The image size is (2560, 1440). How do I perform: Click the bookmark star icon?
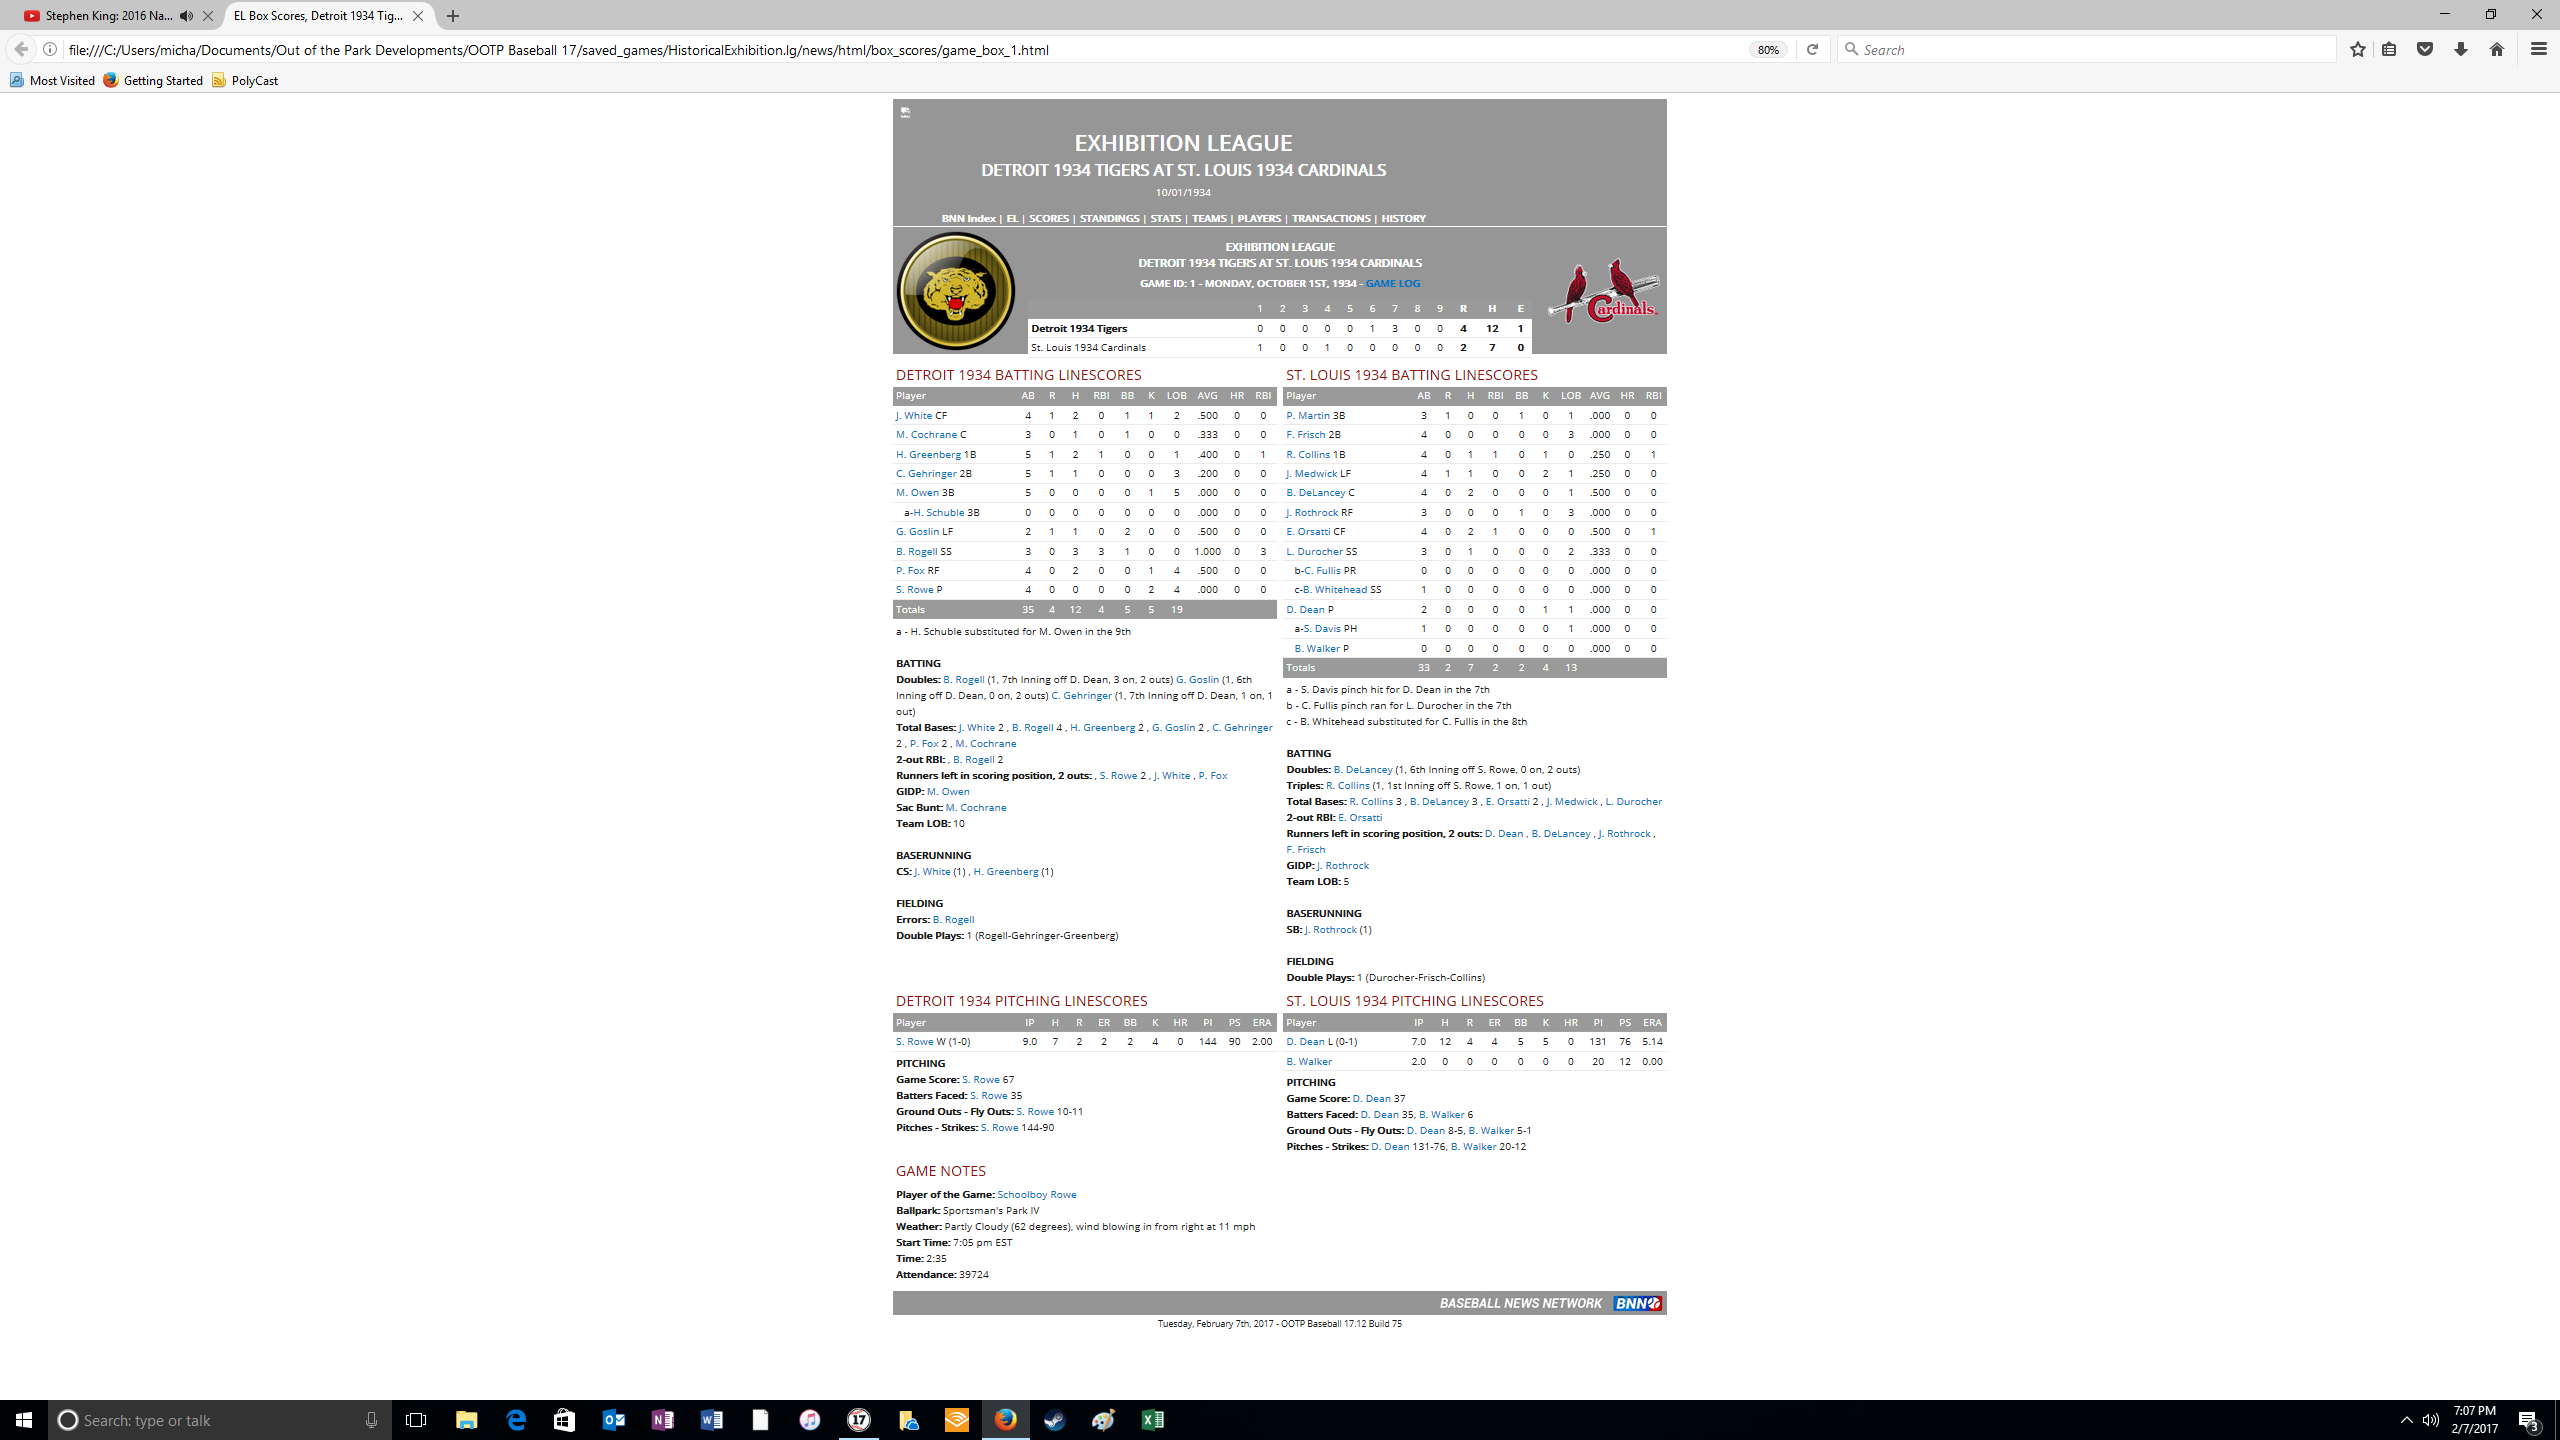pos(2357,49)
